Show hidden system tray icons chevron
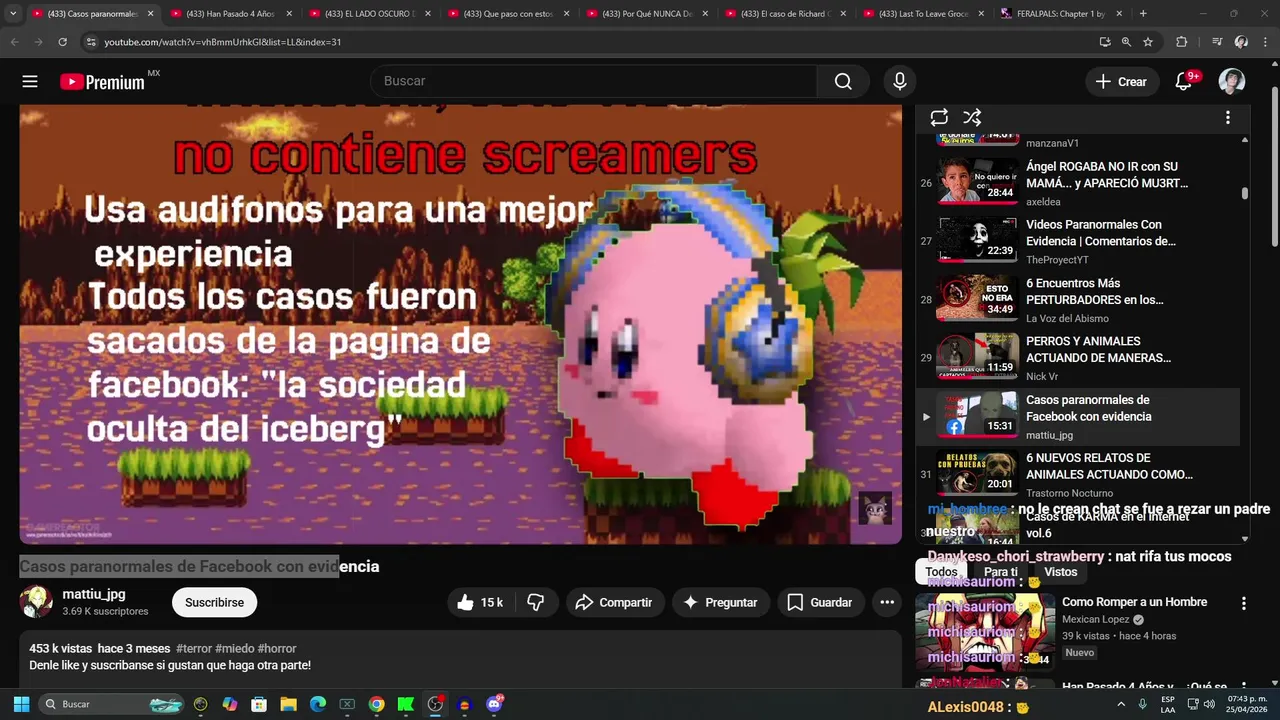Screen dimensions: 1280x720 tap(1121, 704)
